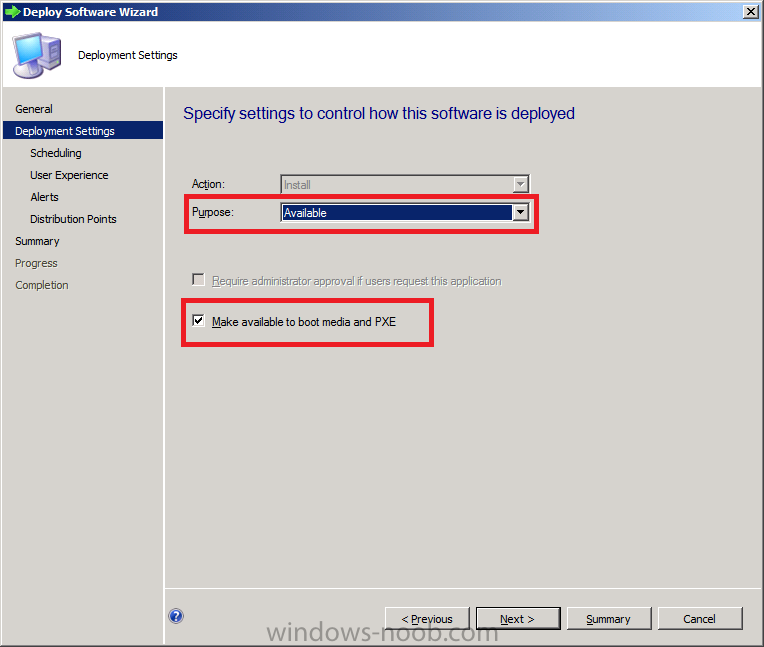Screen dimensions: 764x647
Task: Click the Purpose label
Action: 213,212
